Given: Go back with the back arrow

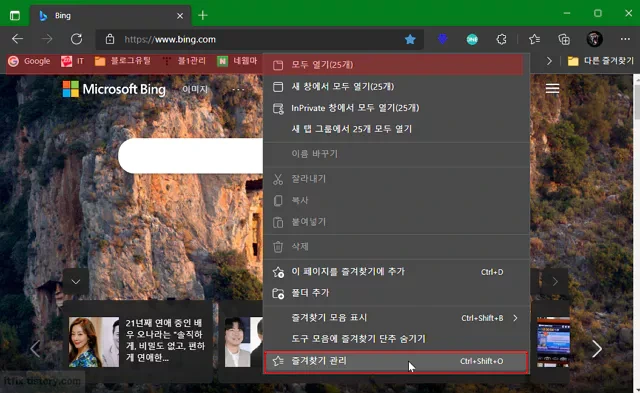Looking at the screenshot, I should point(18,39).
